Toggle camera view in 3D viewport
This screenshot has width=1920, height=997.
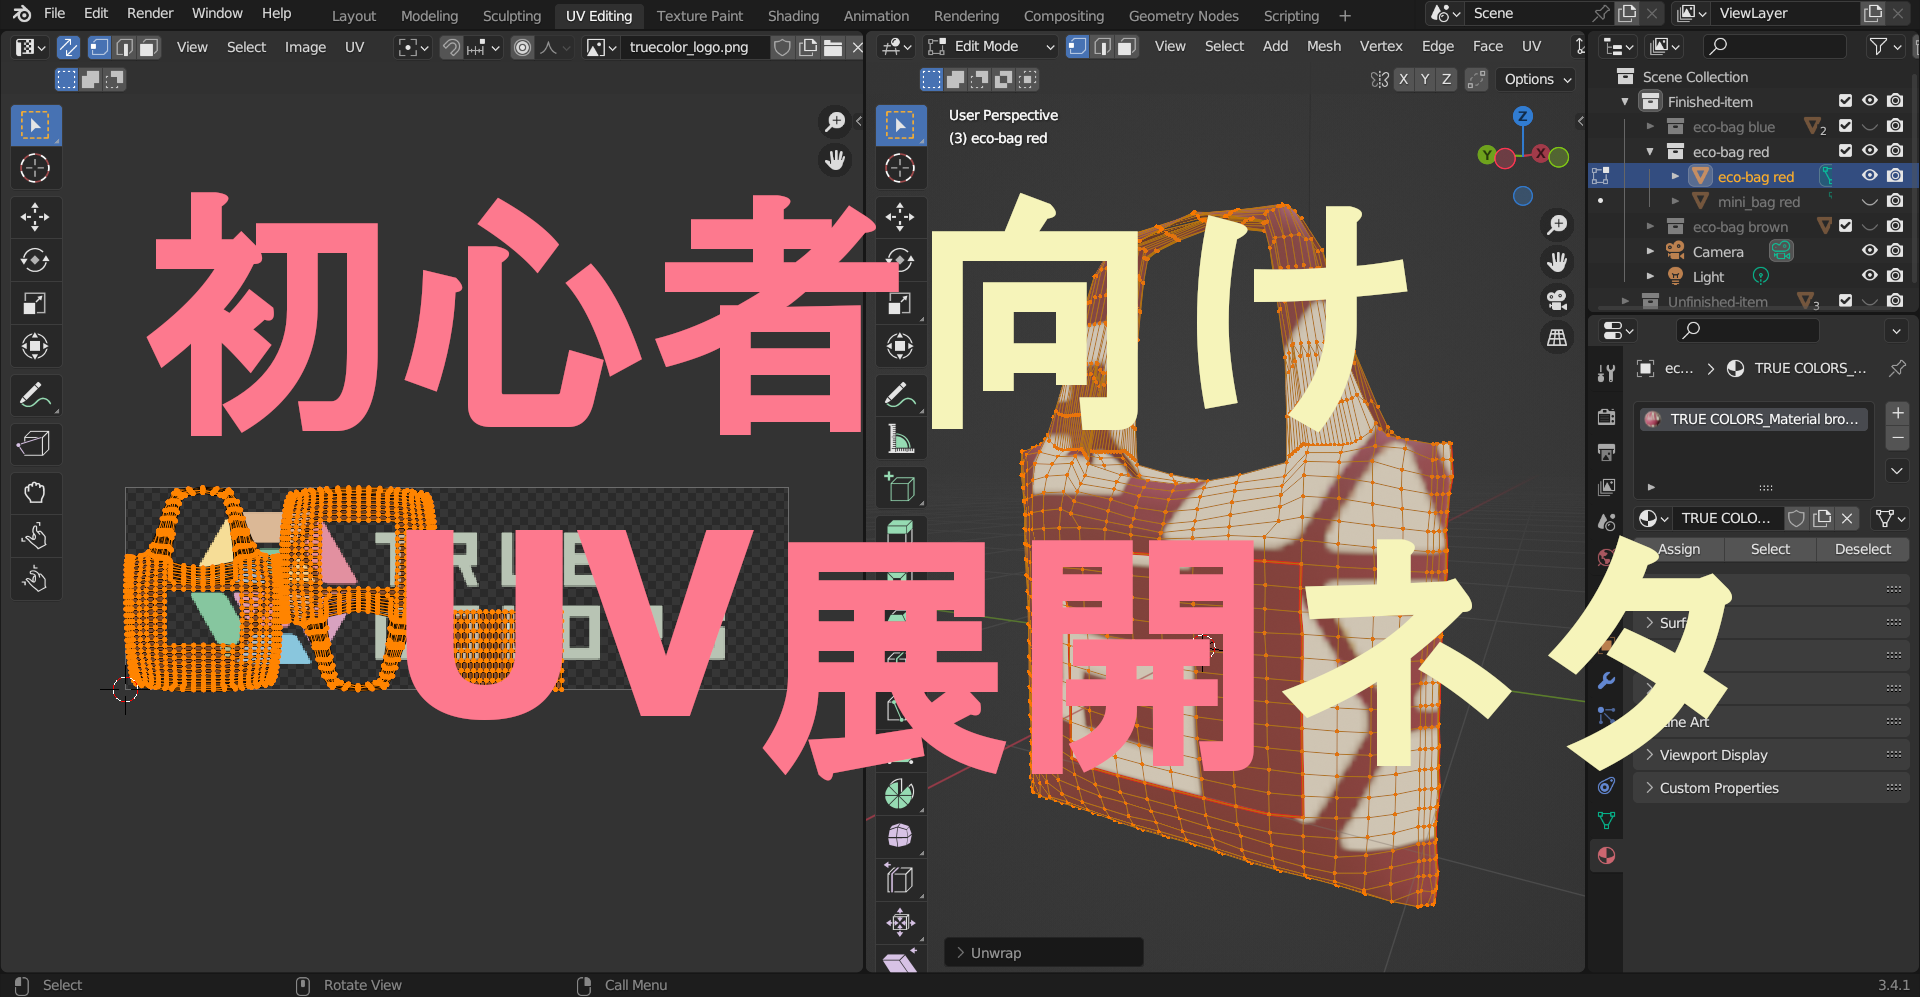click(x=1557, y=300)
